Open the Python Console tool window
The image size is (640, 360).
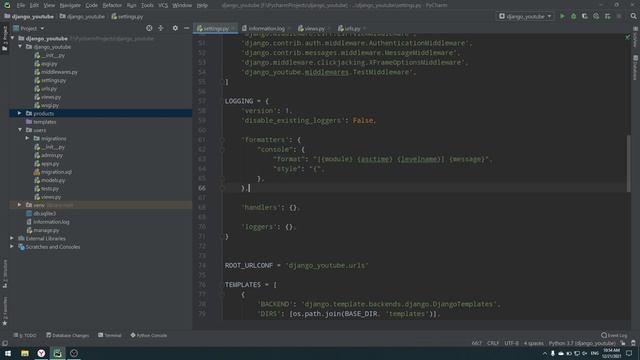[149, 335]
